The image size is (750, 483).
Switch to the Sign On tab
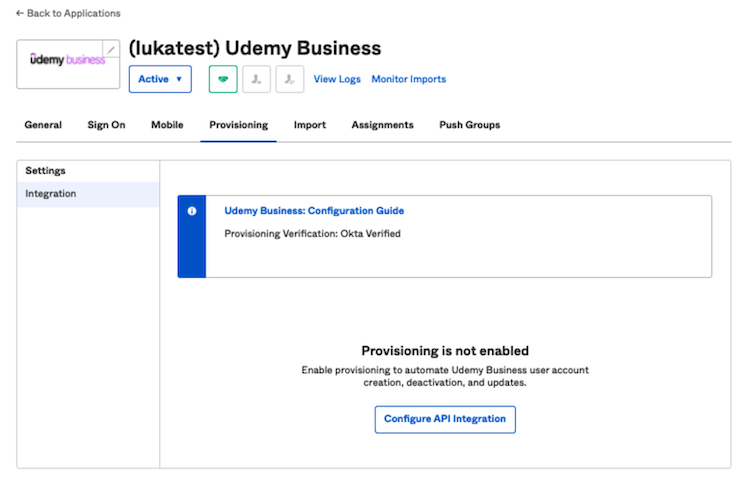(106, 125)
